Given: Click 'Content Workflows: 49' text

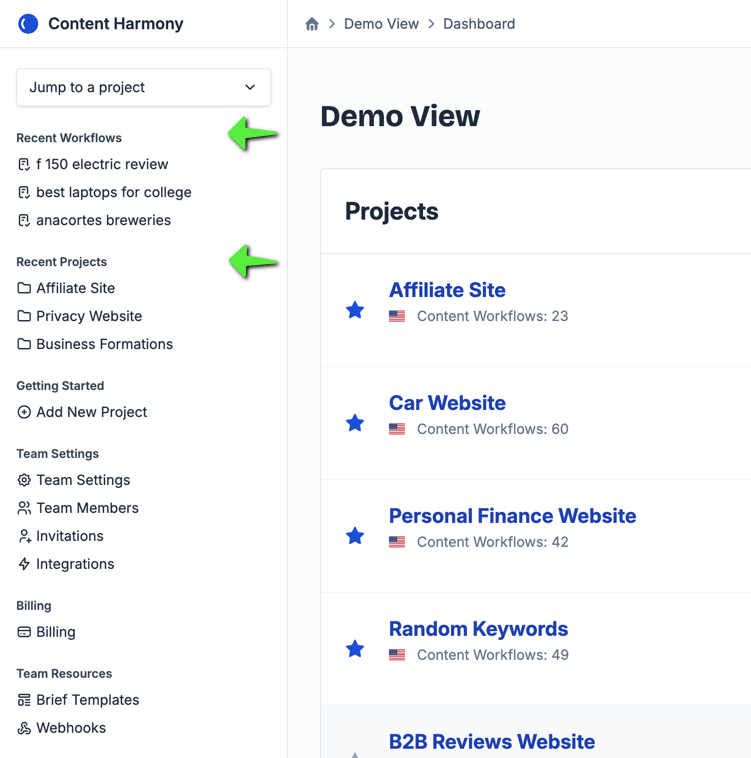Looking at the screenshot, I should pyautogui.click(x=492, y=655).
